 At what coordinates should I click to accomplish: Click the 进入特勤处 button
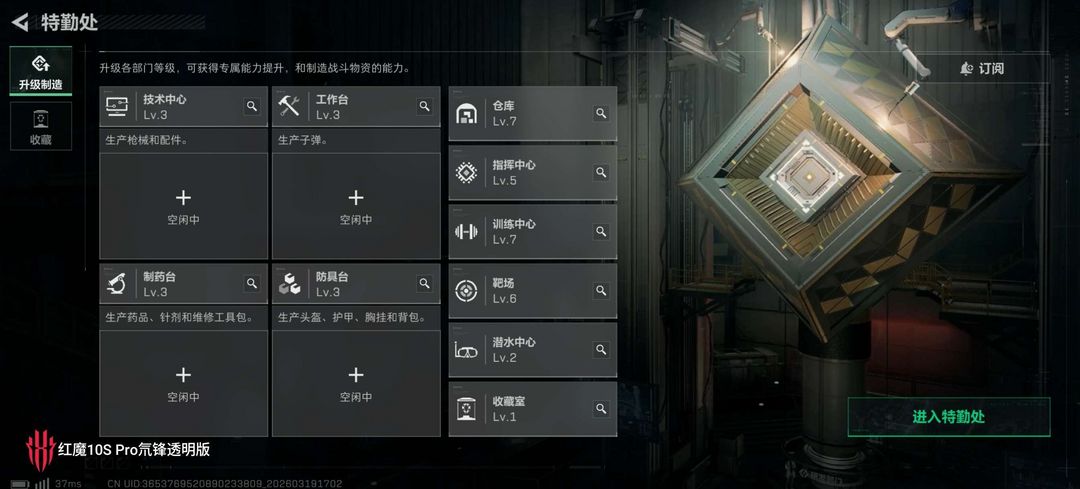948,417
